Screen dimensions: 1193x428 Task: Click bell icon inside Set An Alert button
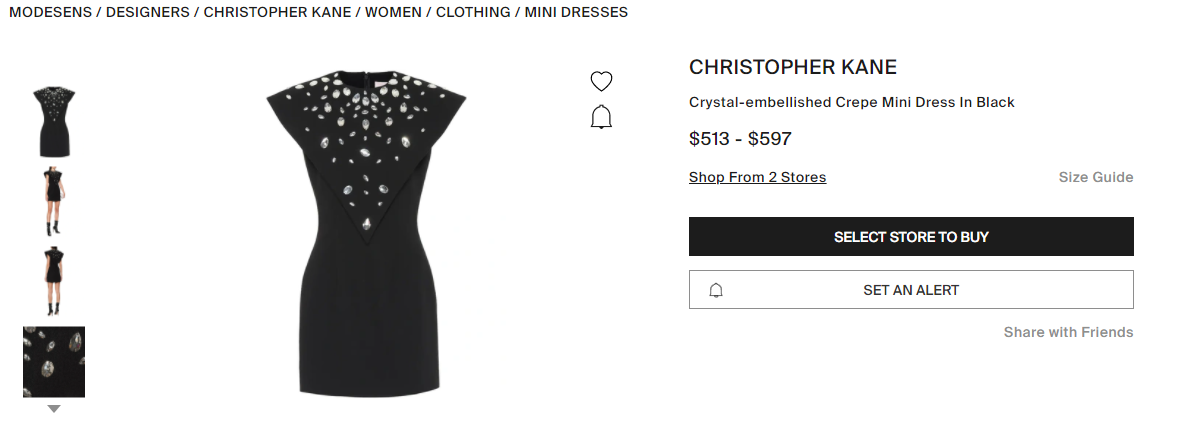coord(715,290)
